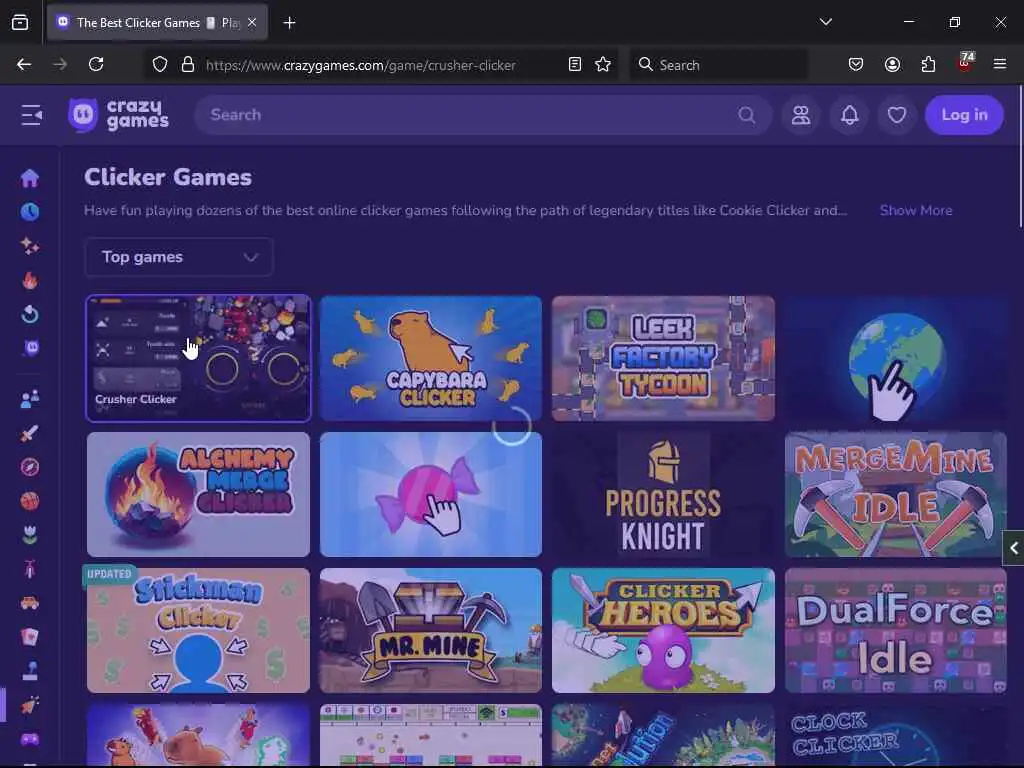
Task: Open the notifications bell icon
Action: [x=849, y=115]
